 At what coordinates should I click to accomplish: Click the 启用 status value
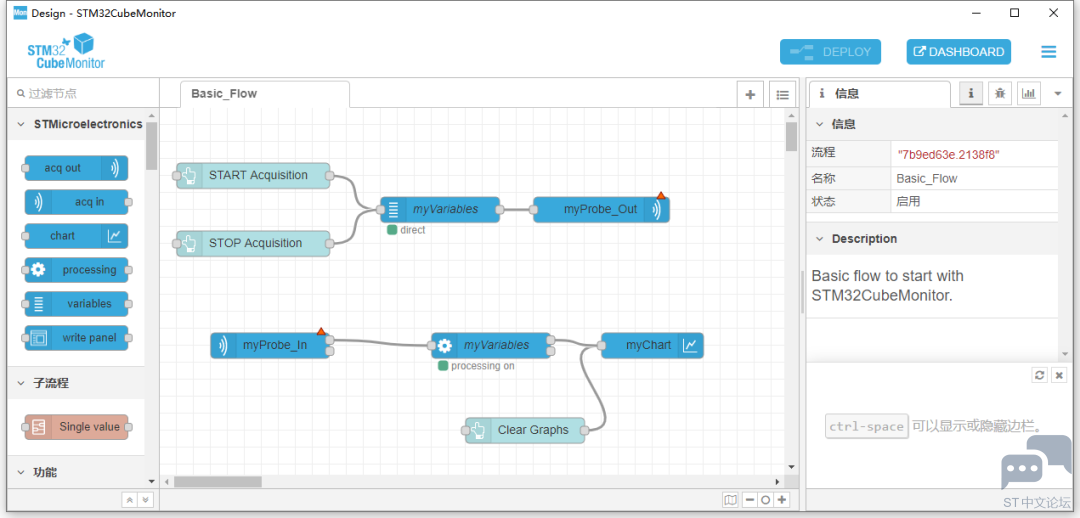tap(908, 202)
